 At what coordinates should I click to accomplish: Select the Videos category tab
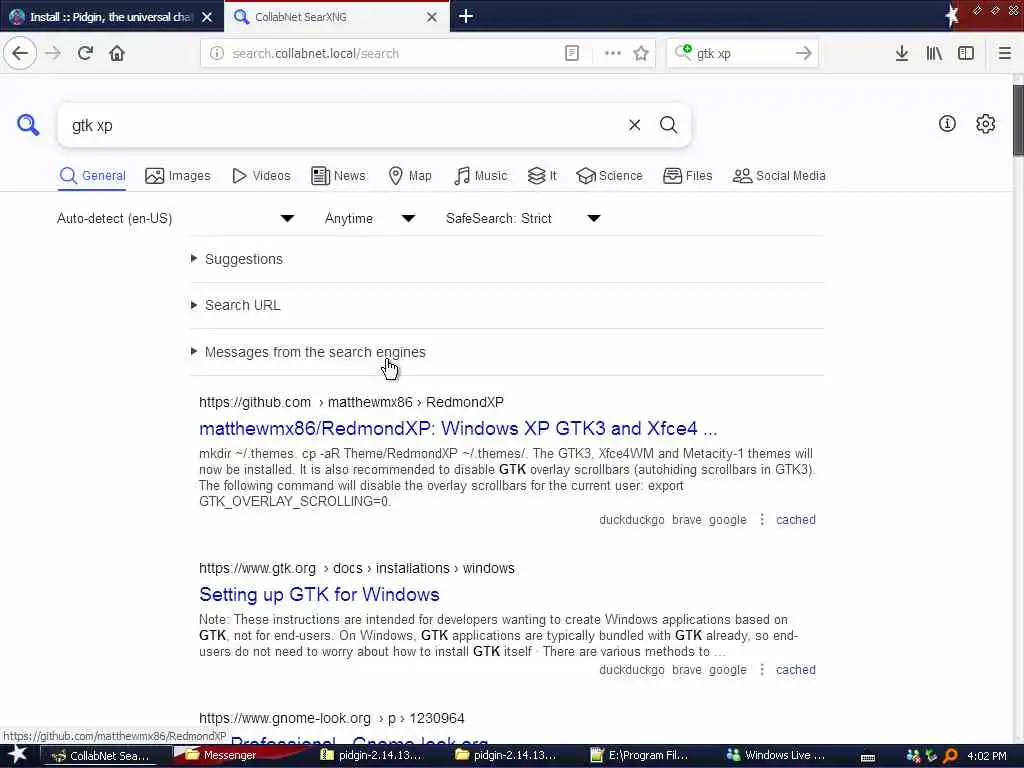coord(261,176)
